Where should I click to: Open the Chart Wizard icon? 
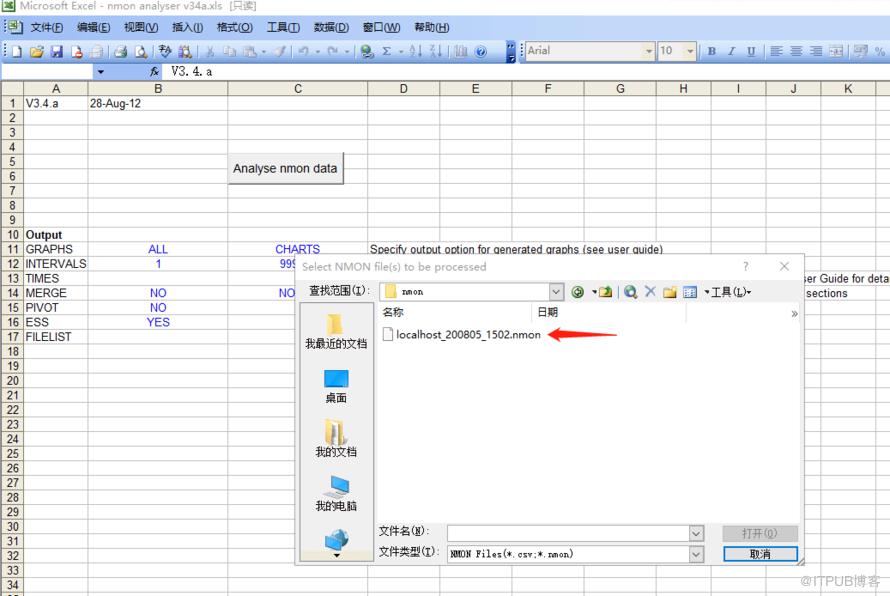pos(461,52)
